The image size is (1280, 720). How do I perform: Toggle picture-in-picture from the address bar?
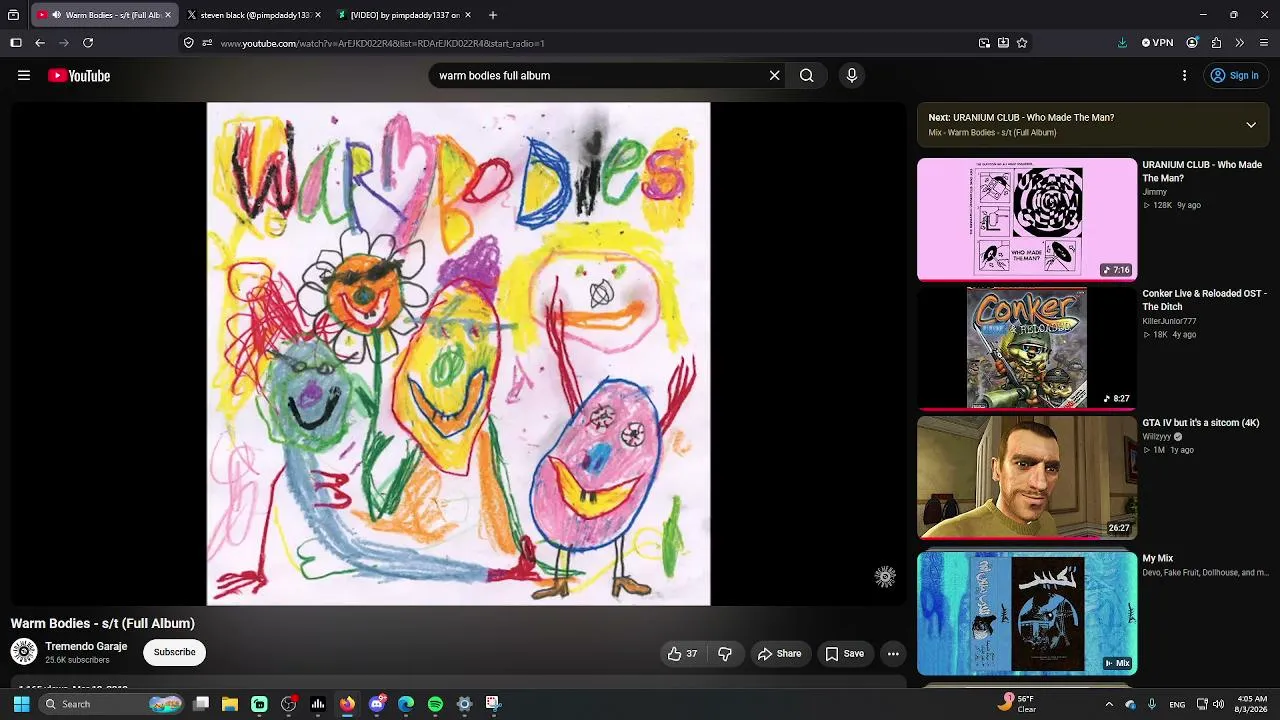pos(984,43)
